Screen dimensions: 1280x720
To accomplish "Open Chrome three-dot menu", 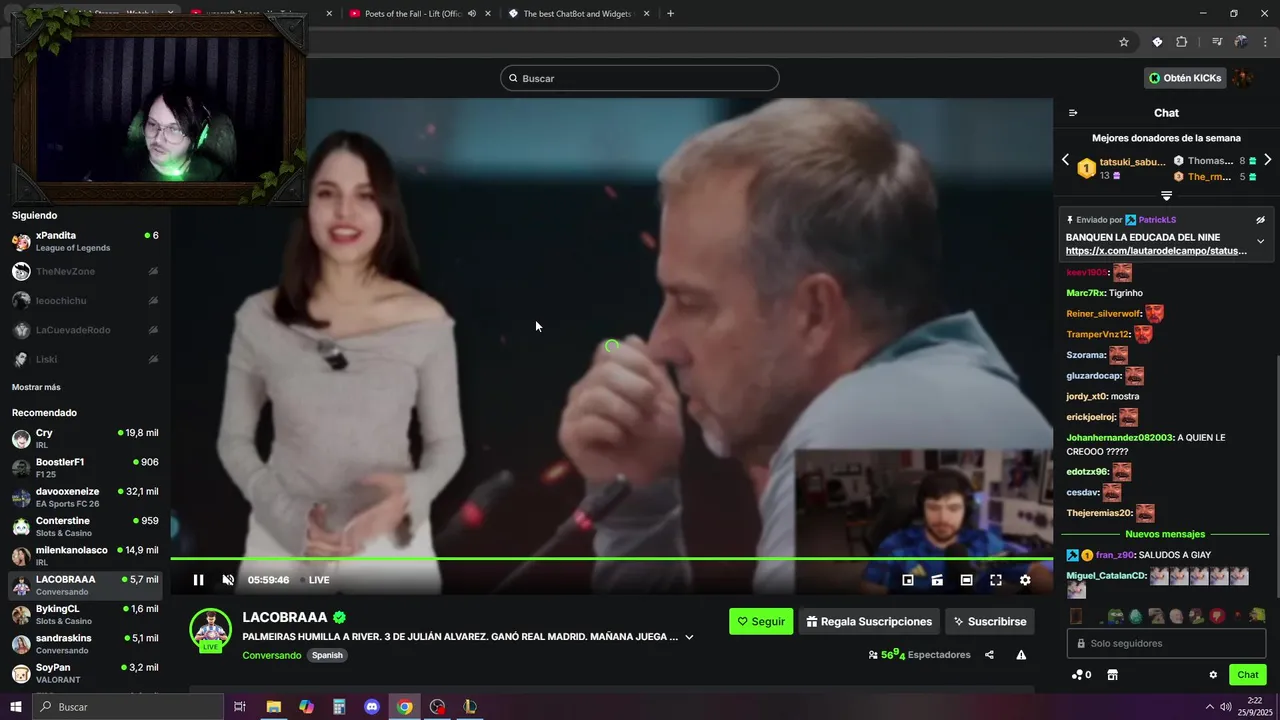I will (1265, 42).
